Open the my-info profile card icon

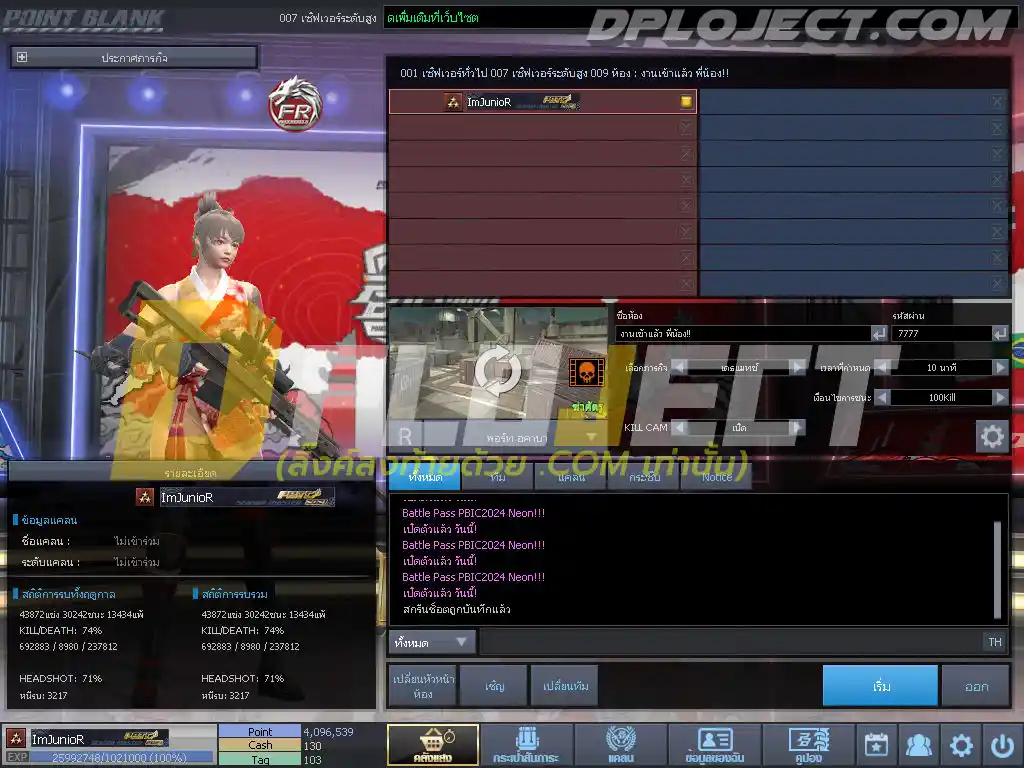(714, 745)
